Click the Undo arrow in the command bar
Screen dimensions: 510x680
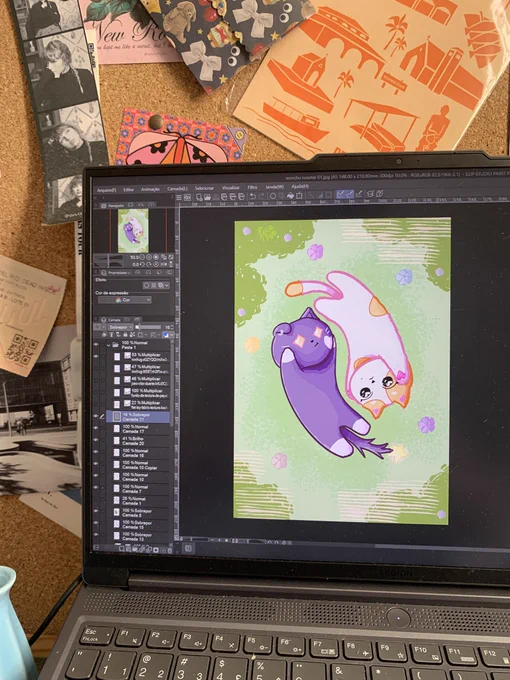tap(252, 197)
